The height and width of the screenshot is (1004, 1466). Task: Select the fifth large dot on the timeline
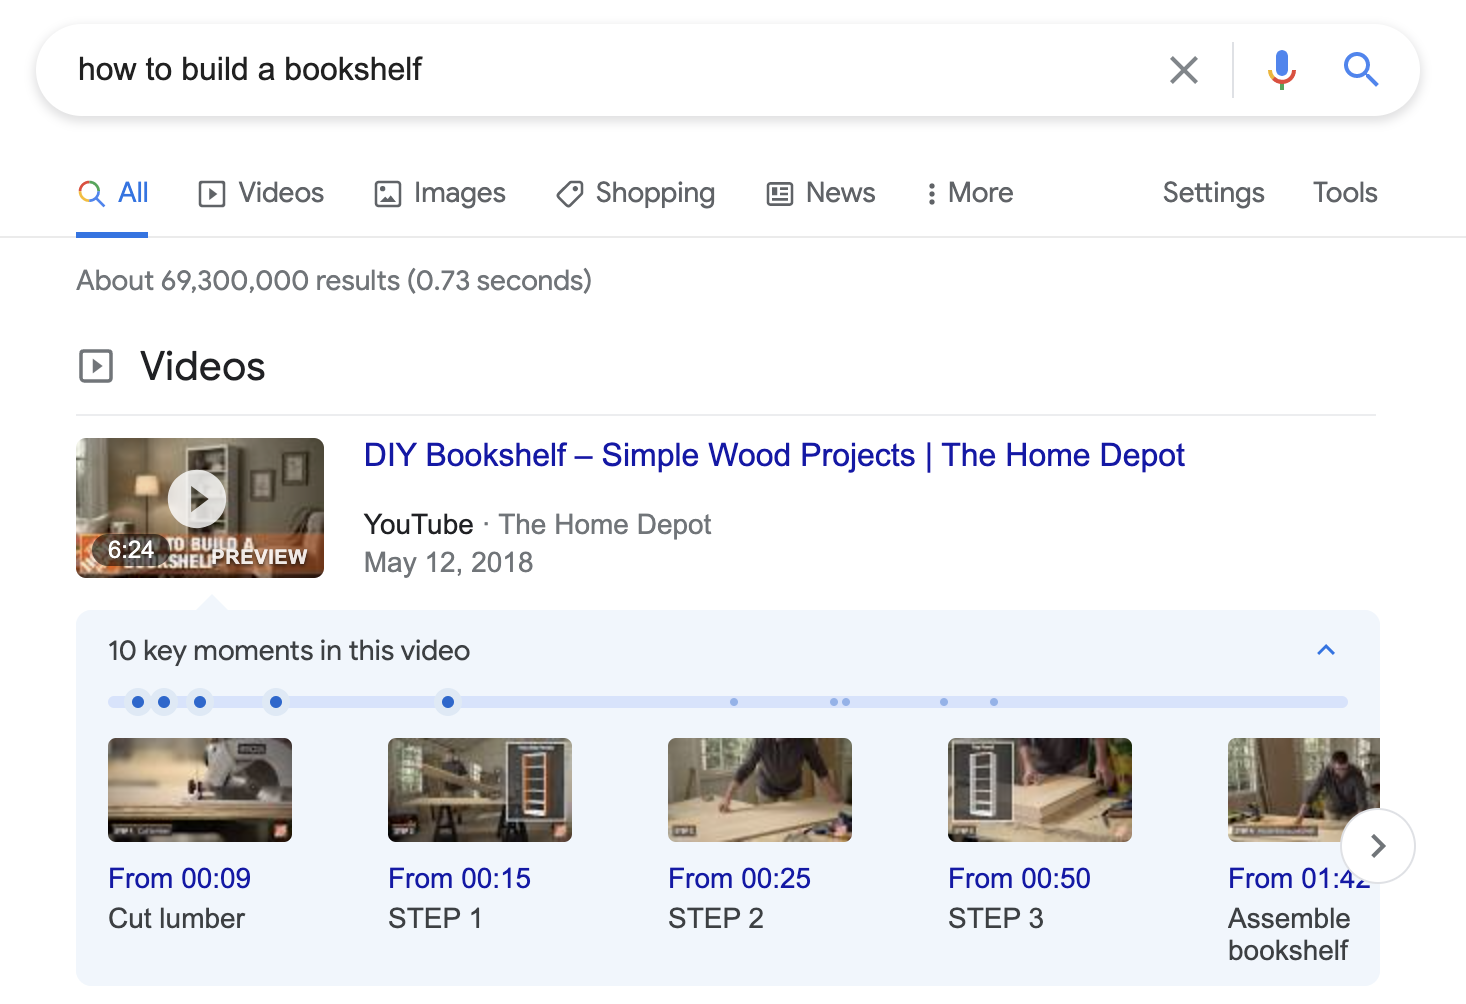[x=448, y=702]
